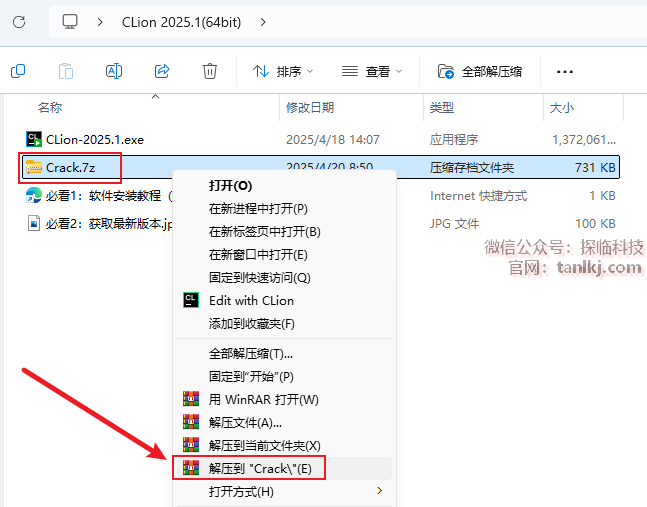647x507 pixels.
Task: Click the 应用程序 type cell
Action: point(453,139)
